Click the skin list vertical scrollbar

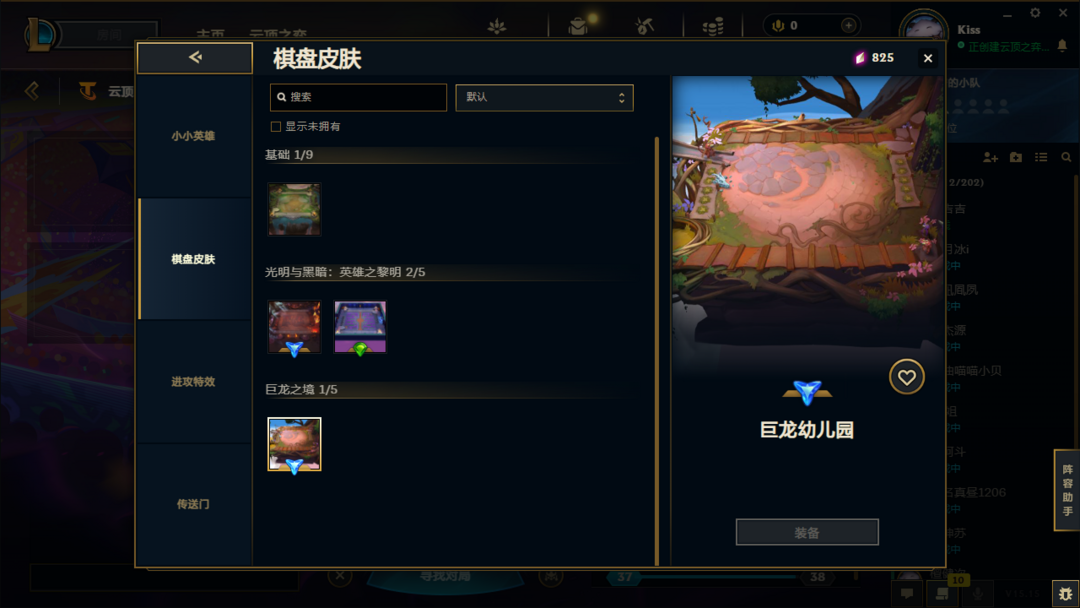point(656,351)
